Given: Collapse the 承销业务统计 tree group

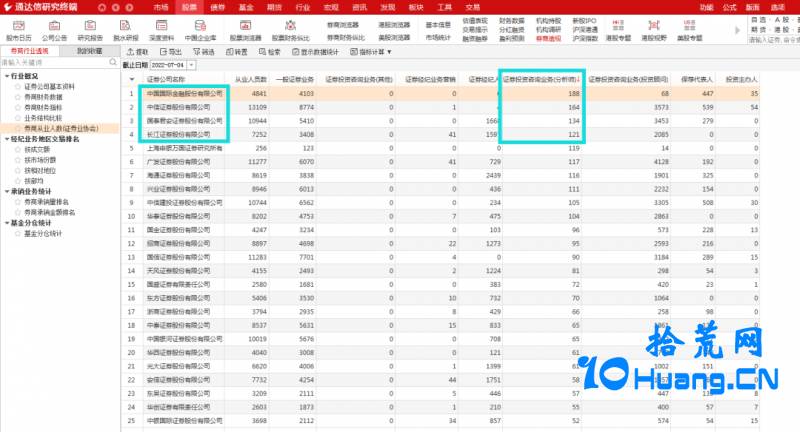Looking at the screenshot, I should (7, 191).
